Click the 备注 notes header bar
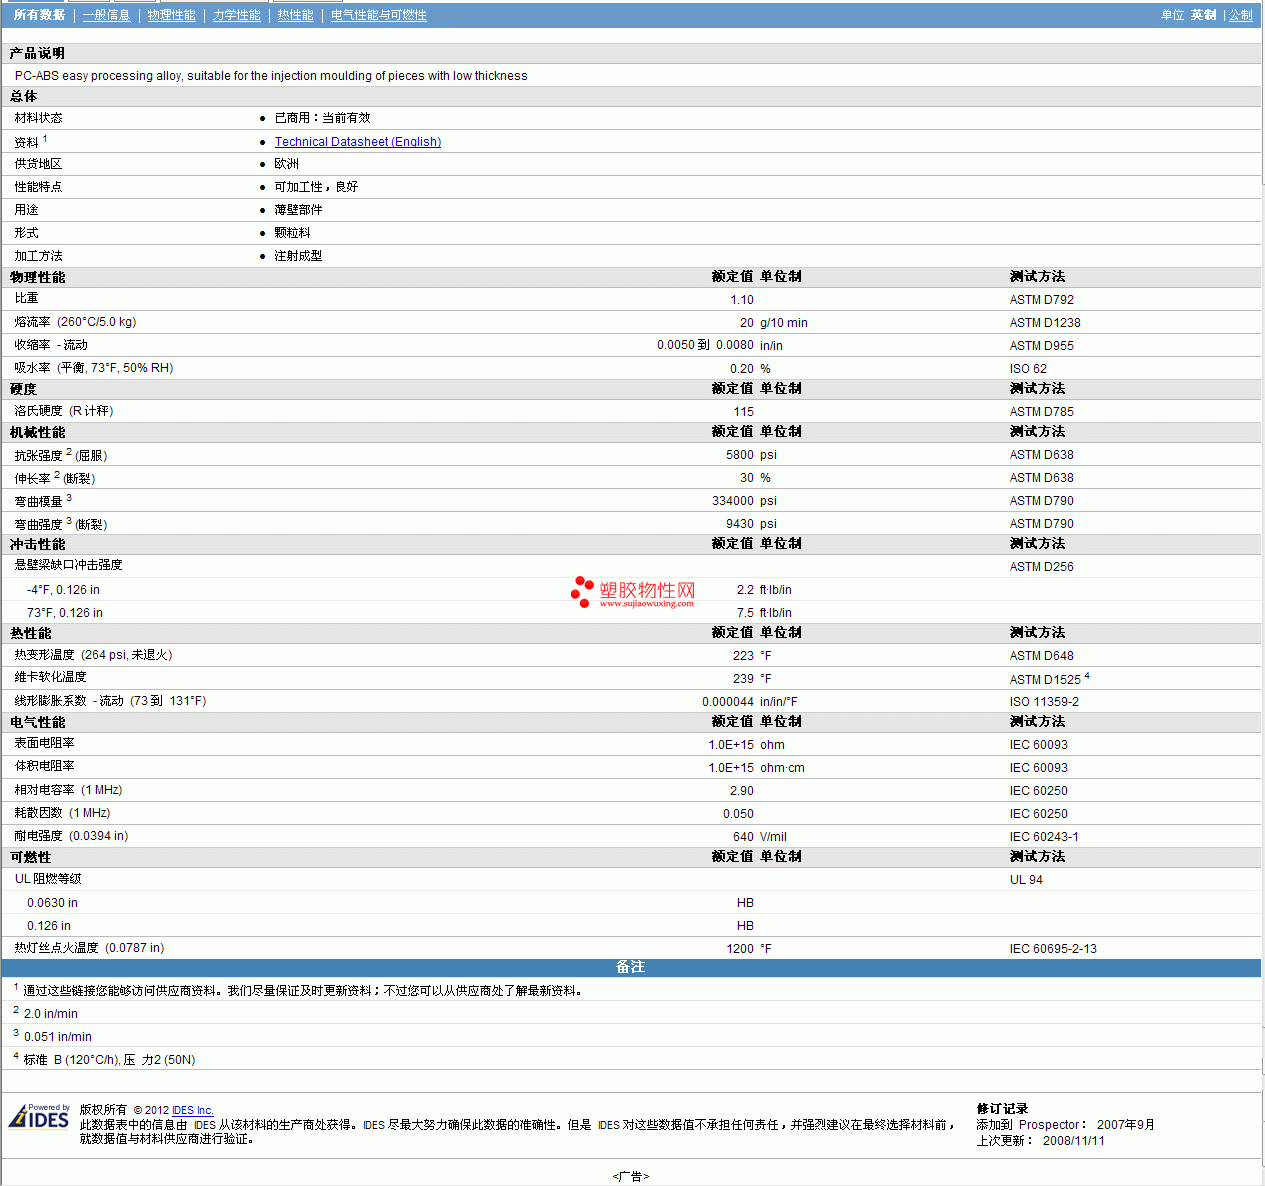This screenshot has width=1265, height=1186. click(x=631, y=967)
